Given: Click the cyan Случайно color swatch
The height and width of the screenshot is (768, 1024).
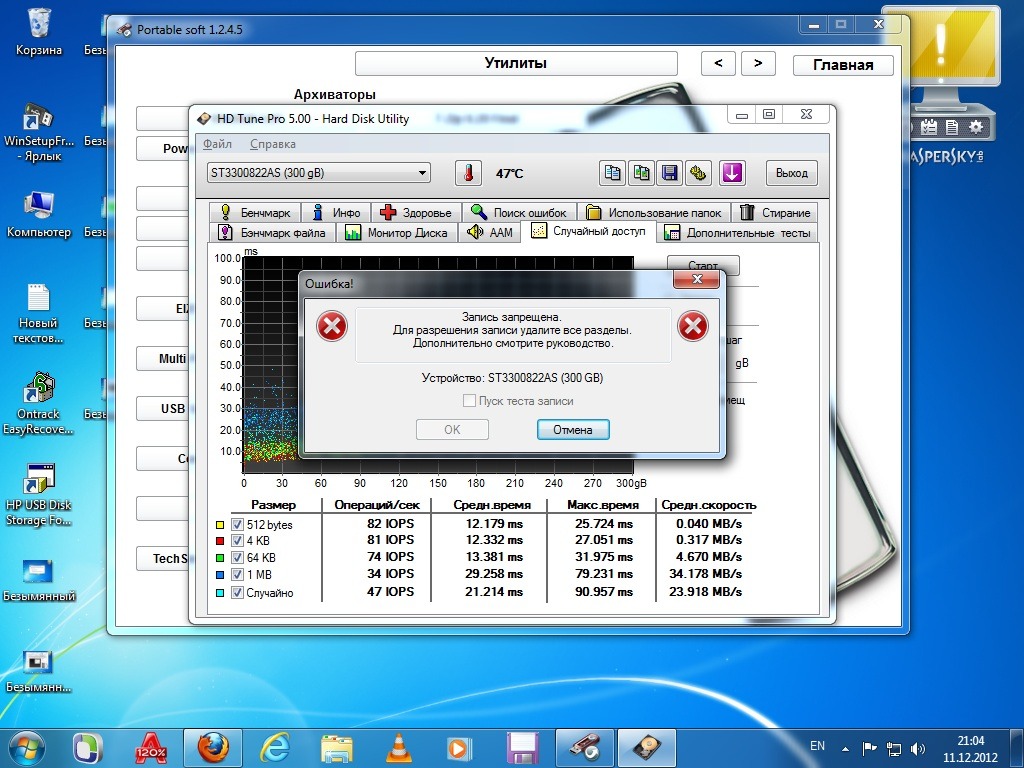Looking at the screenshot, I should click(220, 592).
